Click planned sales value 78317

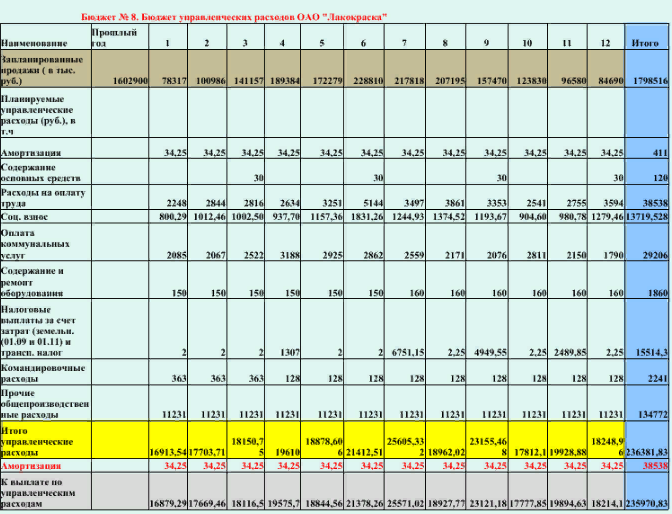(x=174, y=81)
